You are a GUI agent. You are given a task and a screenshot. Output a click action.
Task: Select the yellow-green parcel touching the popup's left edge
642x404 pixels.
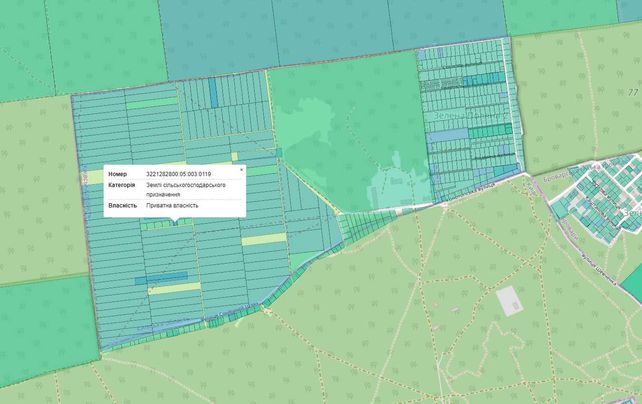coord(95,177)
